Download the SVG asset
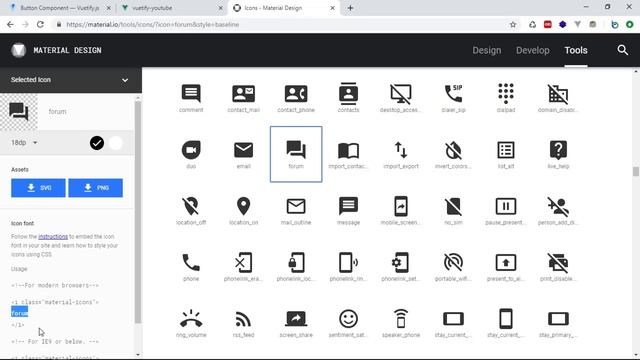The width and height of the screenshot is (640, 360). [x=38, y=188]
